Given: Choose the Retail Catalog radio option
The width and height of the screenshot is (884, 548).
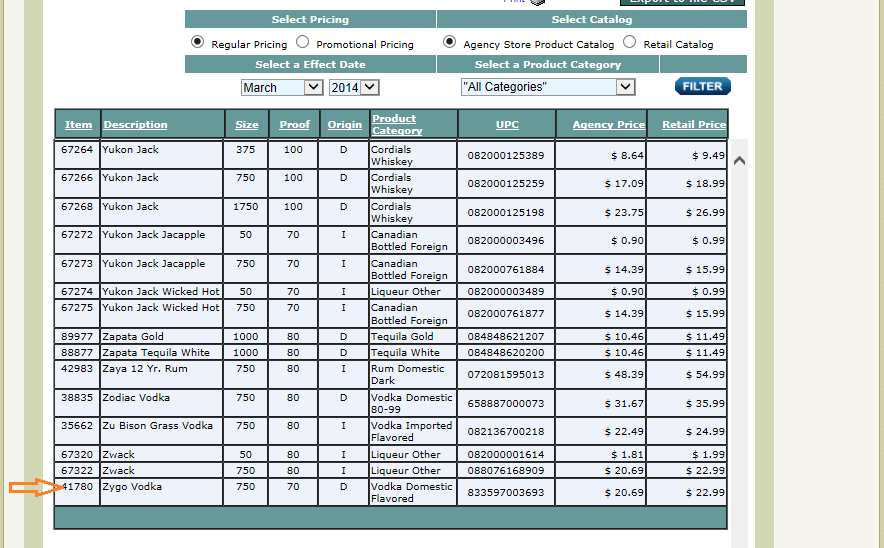Looking at the screenshot, I should tap(630, 42).
